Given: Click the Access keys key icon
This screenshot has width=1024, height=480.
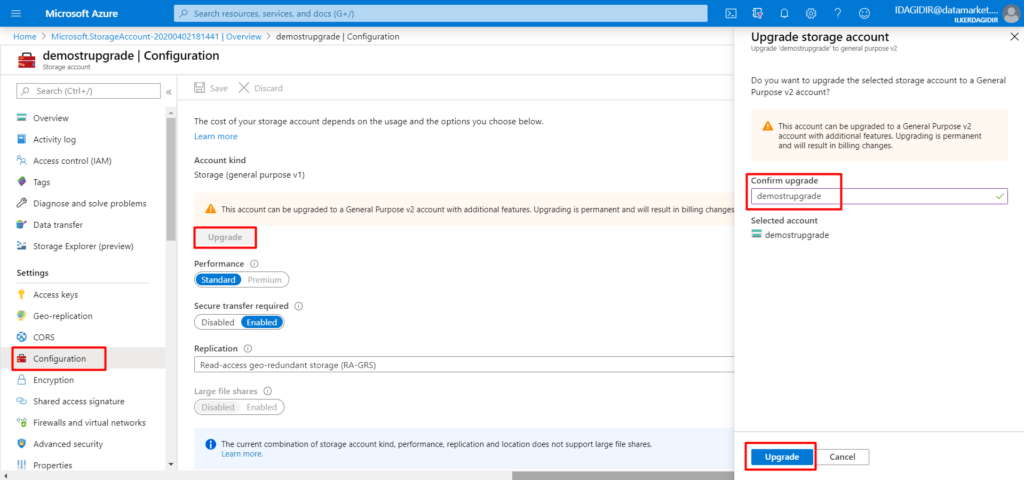Looking at the screenshot, I should 22,295.
